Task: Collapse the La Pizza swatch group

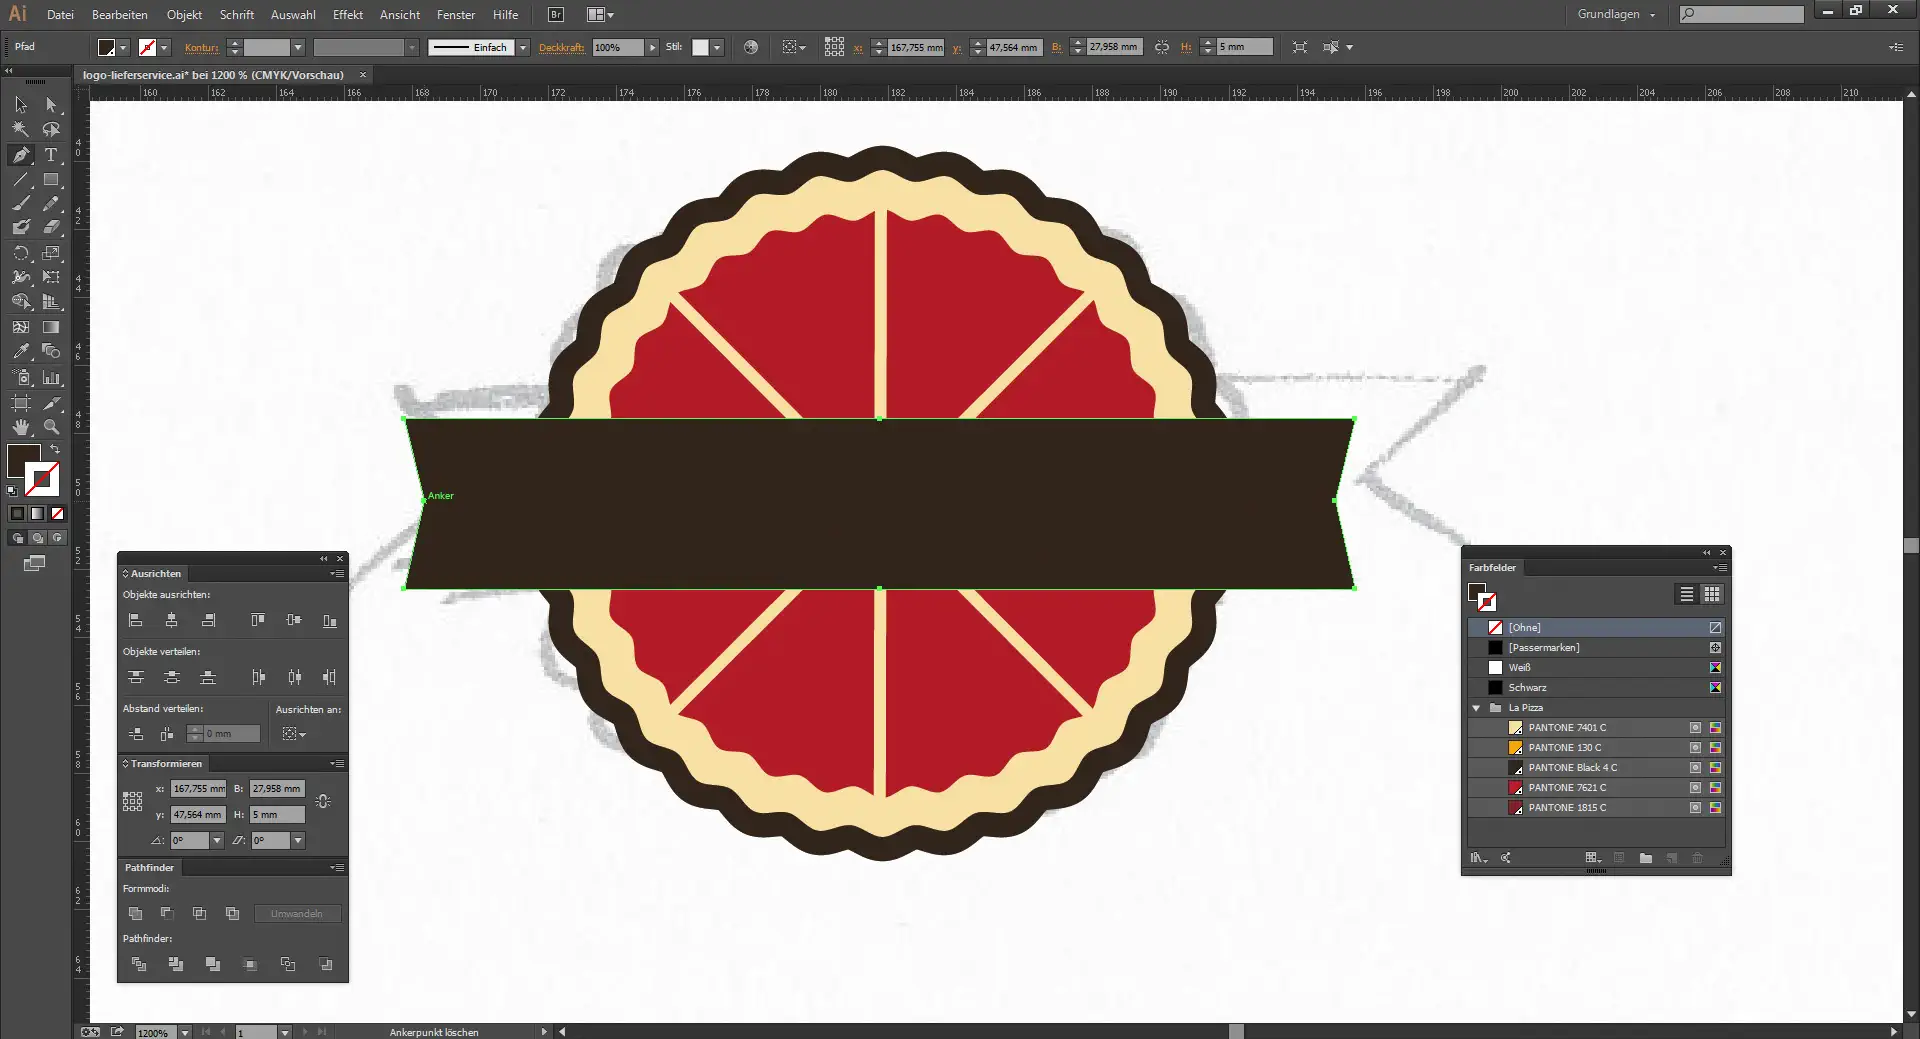Action: 1477,707
